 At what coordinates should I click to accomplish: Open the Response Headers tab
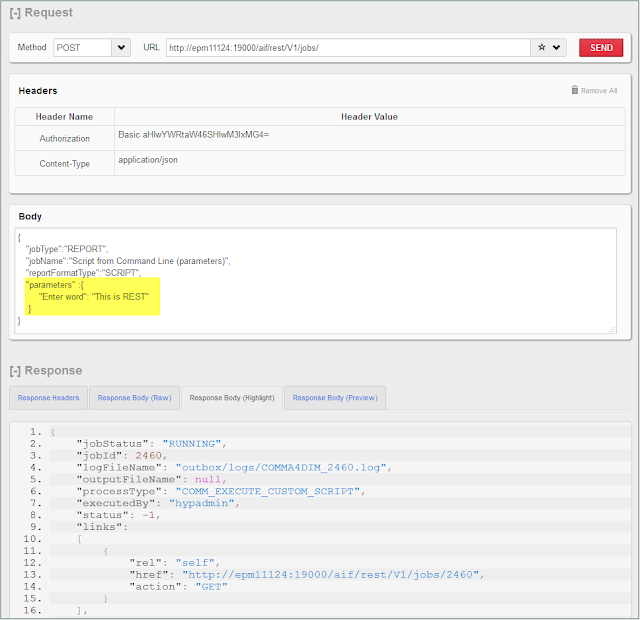point(49,398)
